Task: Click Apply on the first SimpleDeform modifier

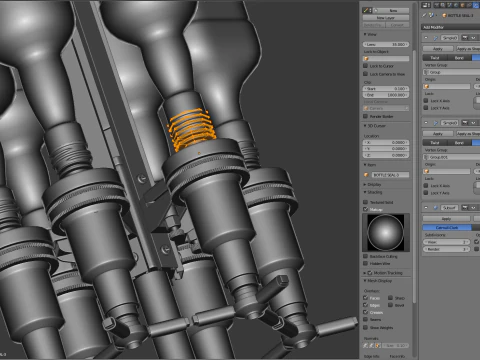Action: click(x=438, y=49)
